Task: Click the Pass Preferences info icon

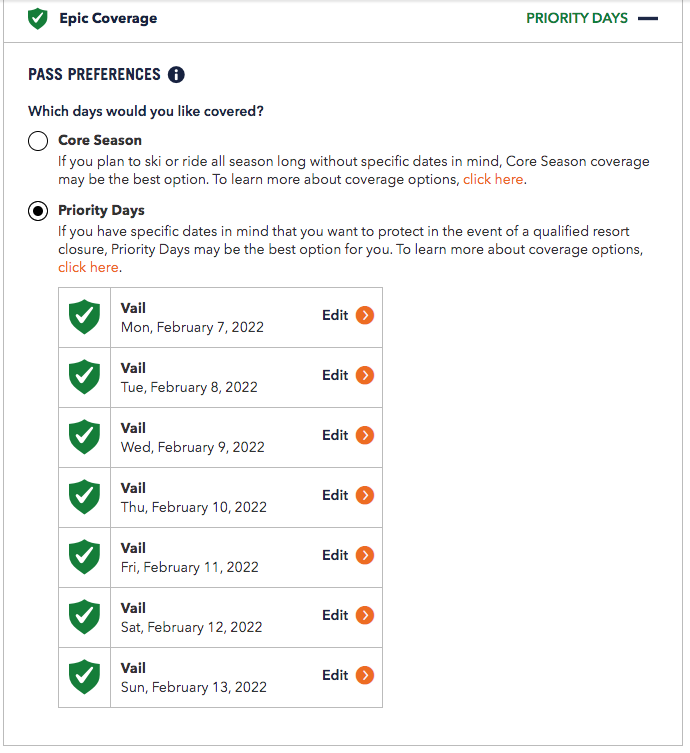Action: [176, 75]
